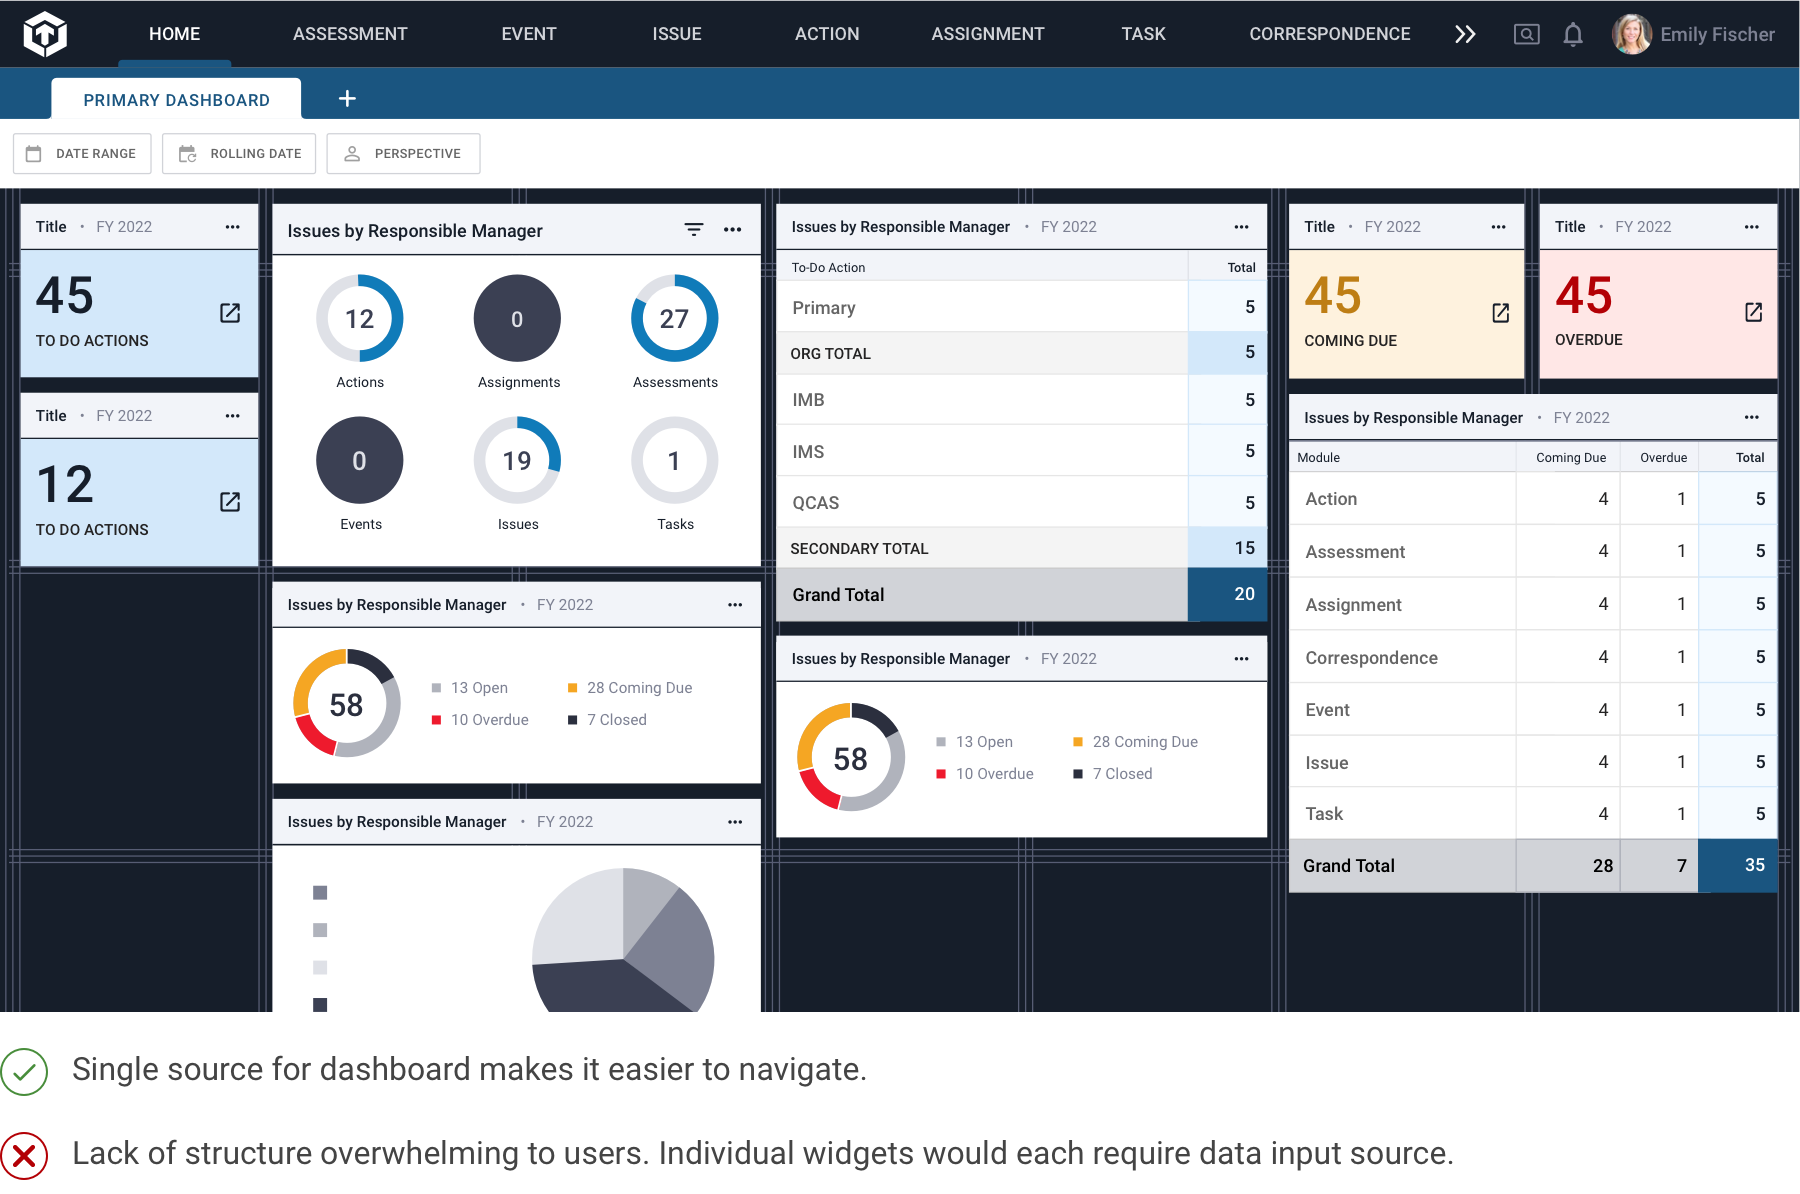Go to the ASSESSMENT section
Viewport: 1800px width, 1194px height.
click(350, 34)
